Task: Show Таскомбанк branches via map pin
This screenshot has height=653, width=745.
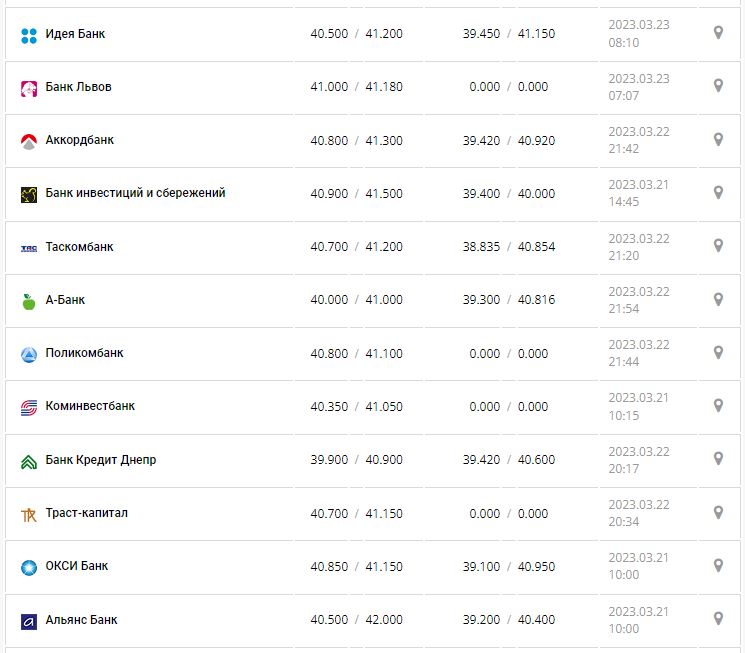Action: [718, 246]
